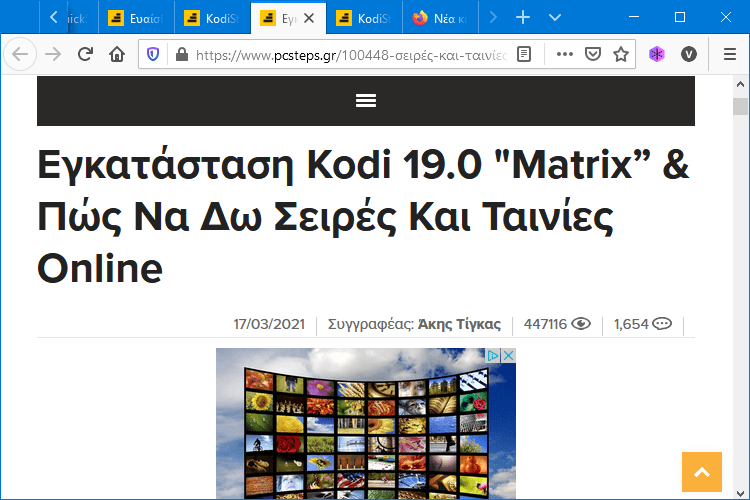Open author link Άκης Τίγκας
Viewport: 750px width, 500px height.
459,324
